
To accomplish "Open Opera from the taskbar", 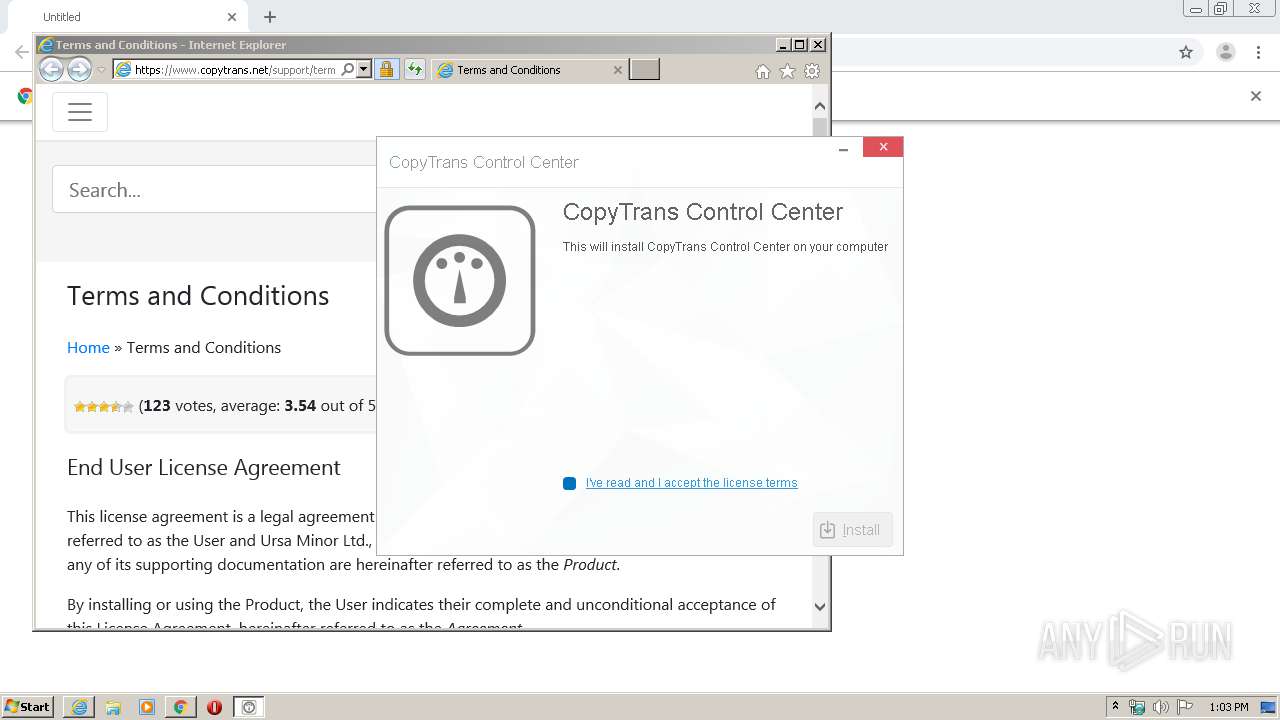I will pos(214,707).
